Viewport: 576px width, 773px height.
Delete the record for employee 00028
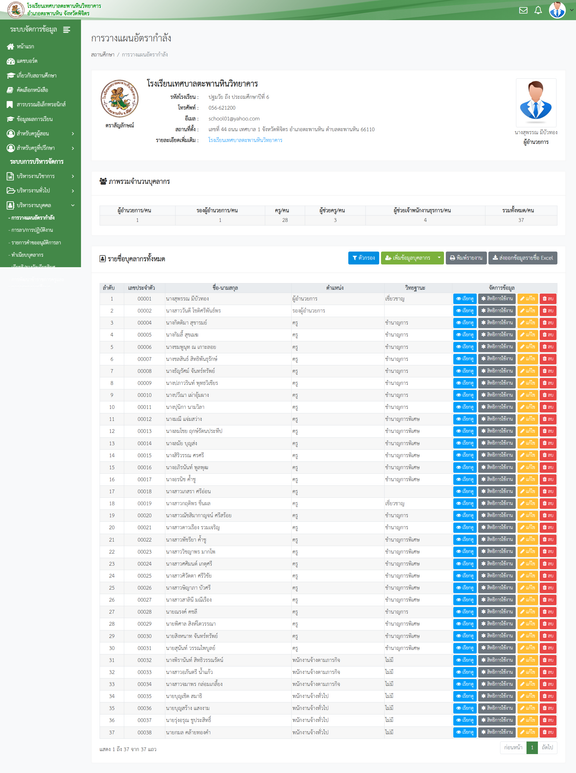tap(548, 612)
